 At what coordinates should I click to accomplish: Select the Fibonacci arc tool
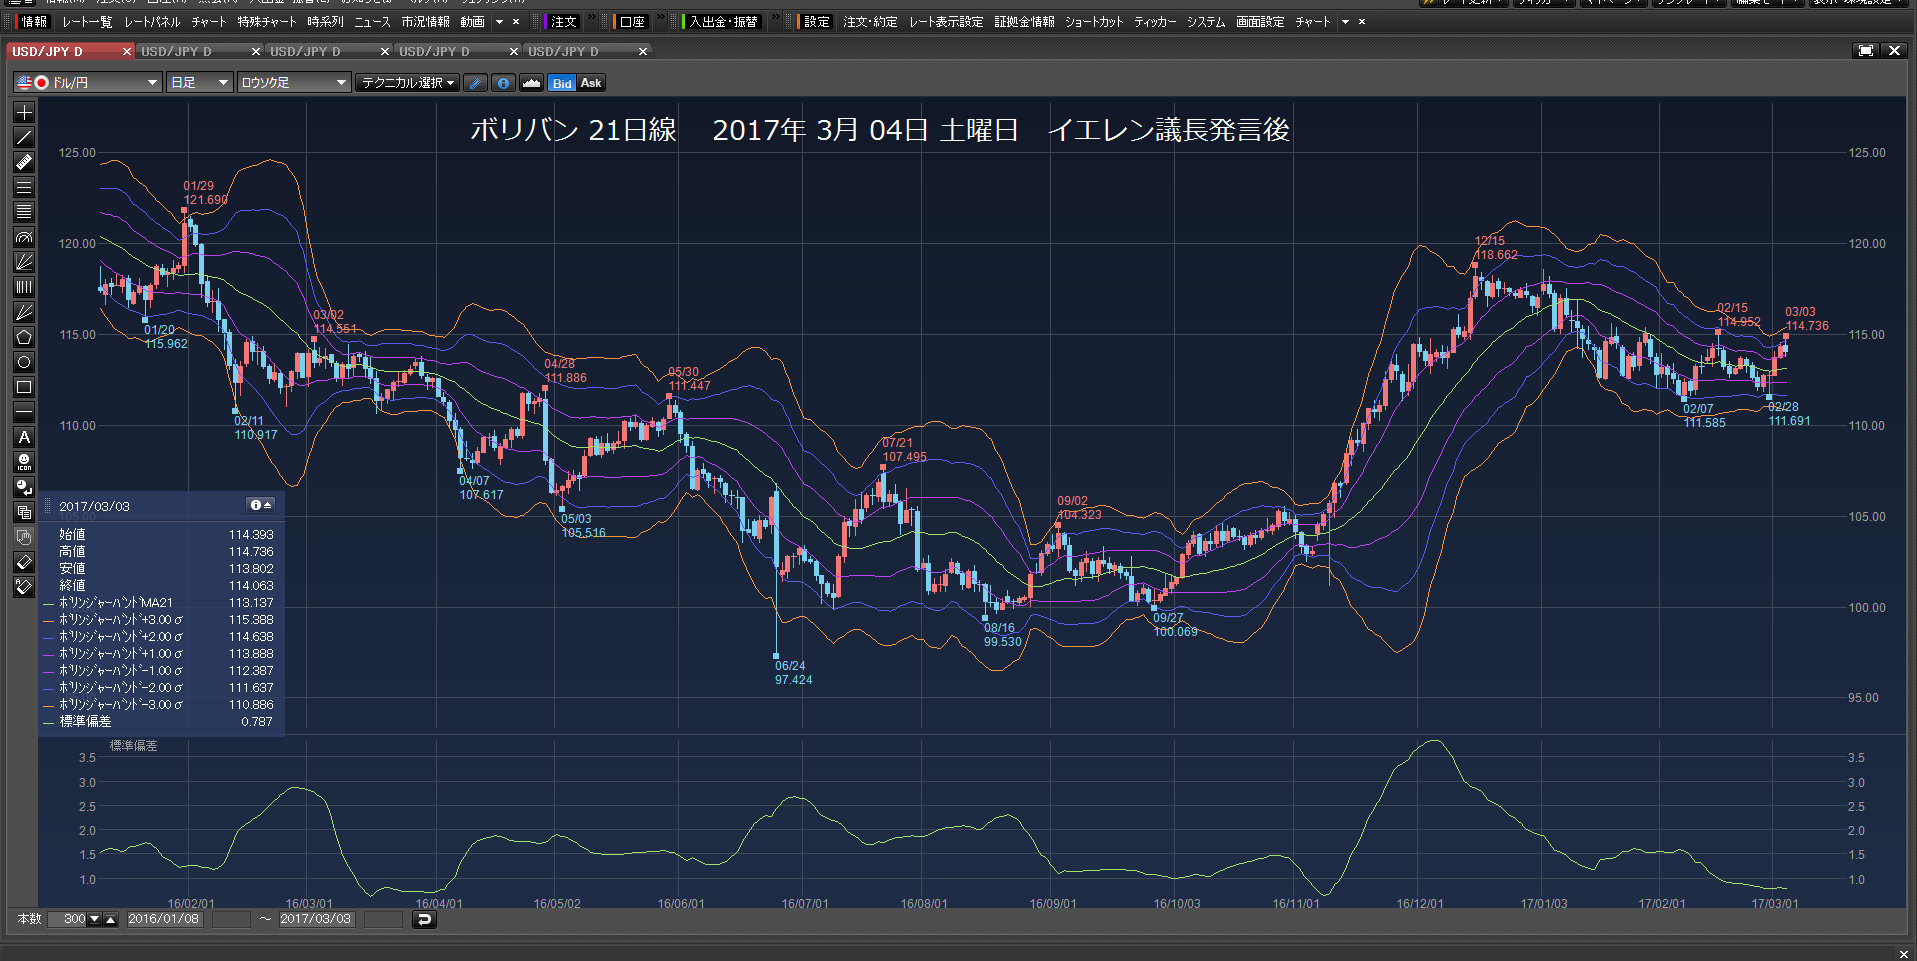pyautogui.click(x=24, y=237)
